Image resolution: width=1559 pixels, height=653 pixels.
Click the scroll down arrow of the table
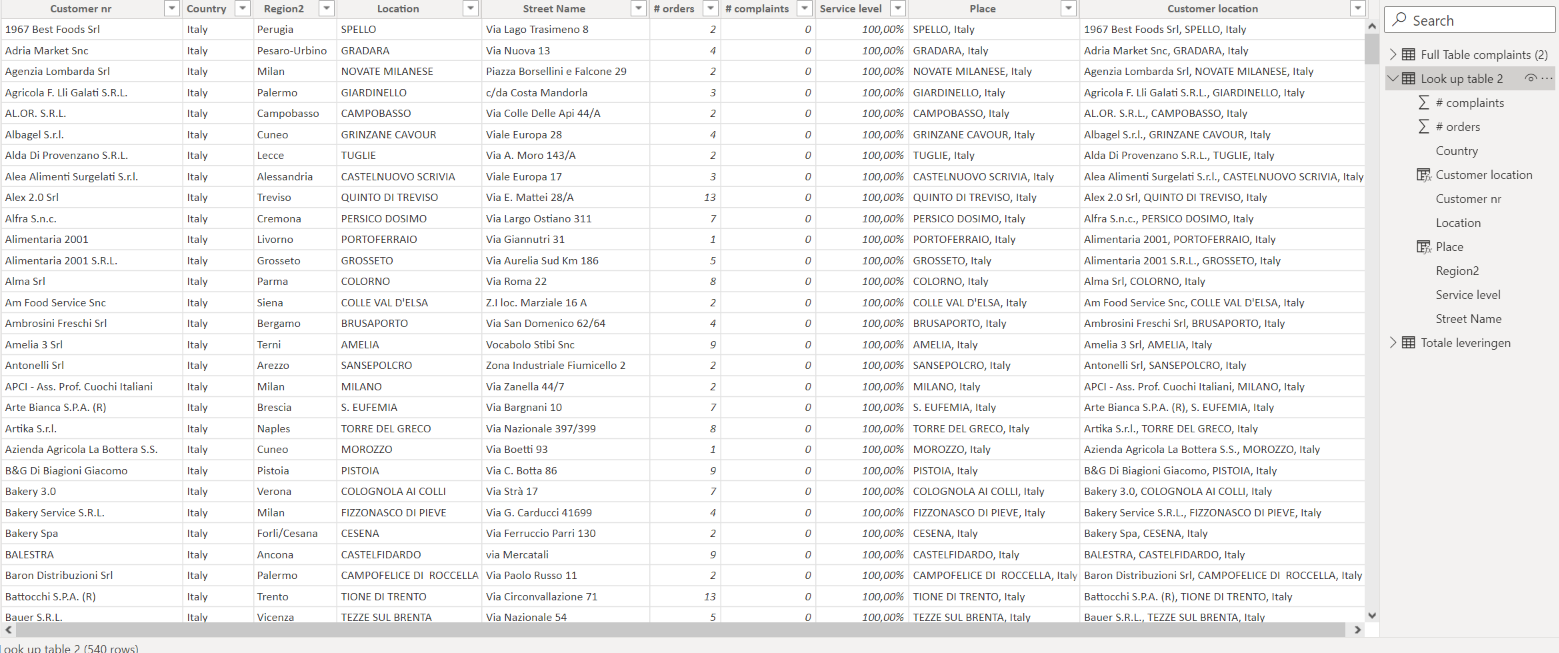[1372, 616]
